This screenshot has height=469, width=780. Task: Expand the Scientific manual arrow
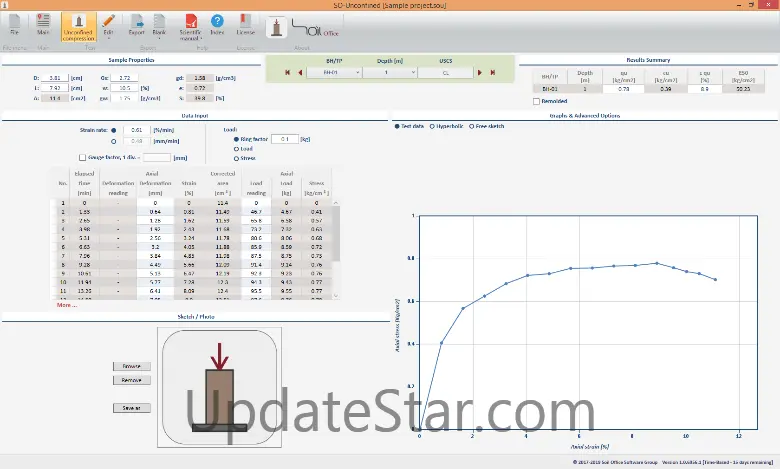pos(201,38)
